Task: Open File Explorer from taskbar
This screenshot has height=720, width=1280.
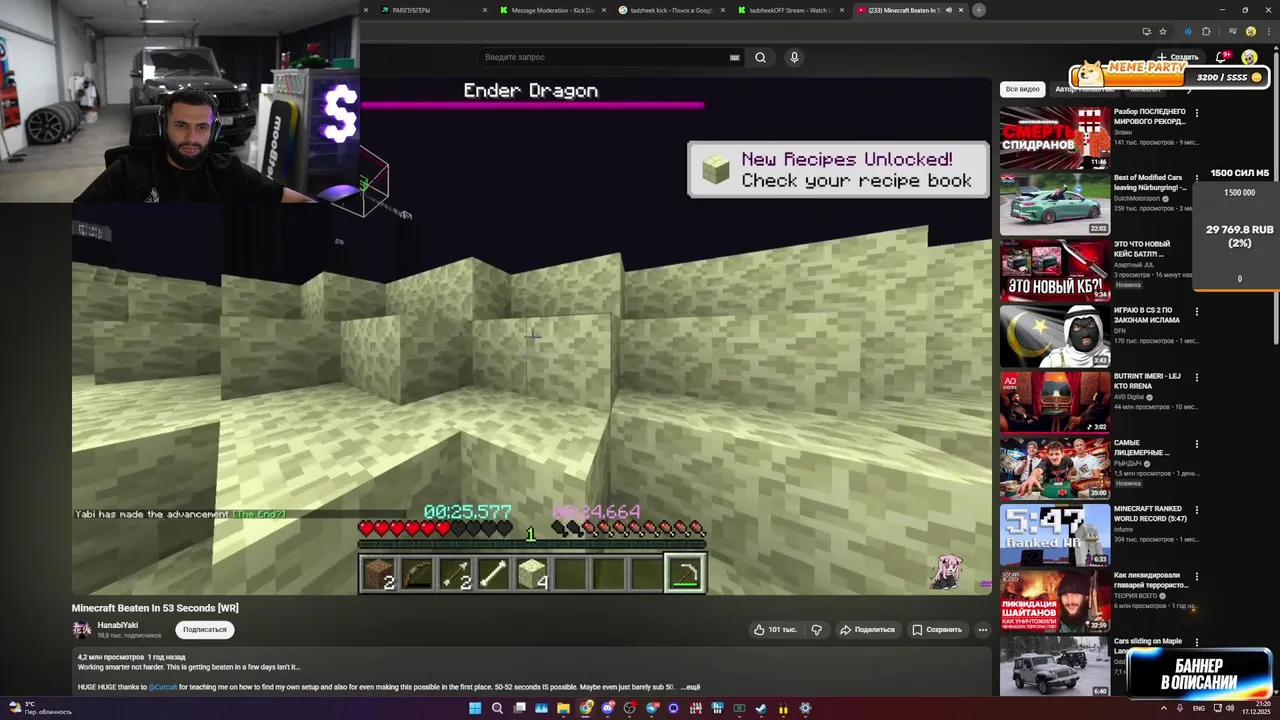Action: (563, 709)
